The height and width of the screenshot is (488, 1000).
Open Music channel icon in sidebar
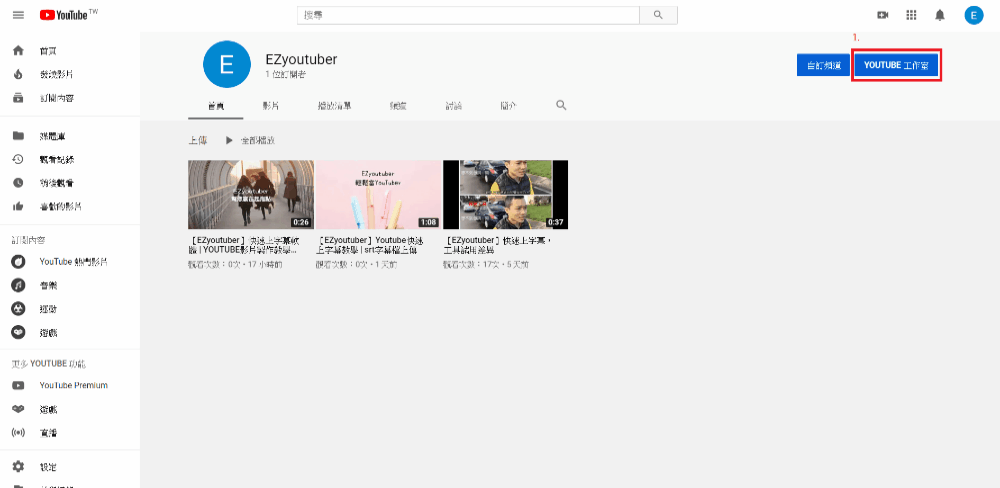[18, 285]
